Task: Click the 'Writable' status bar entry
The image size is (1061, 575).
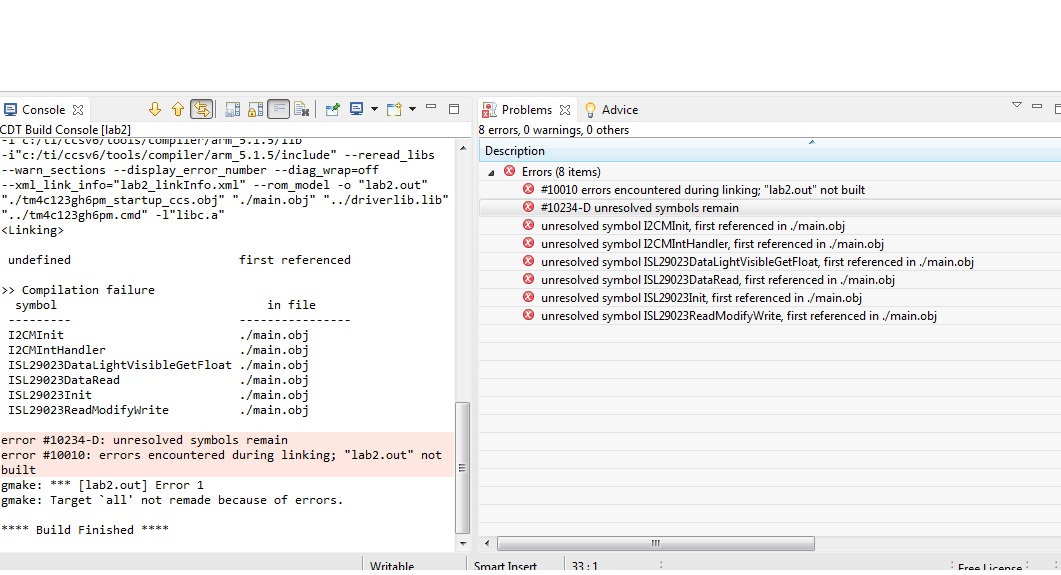Action: tap(392, 566)
